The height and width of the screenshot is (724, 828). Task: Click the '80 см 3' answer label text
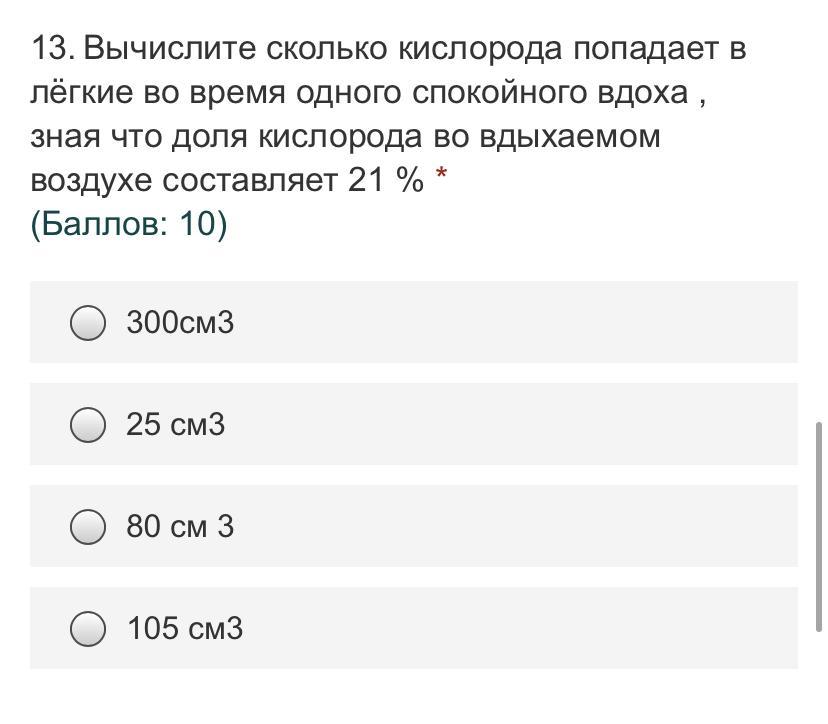click(180, 527)
